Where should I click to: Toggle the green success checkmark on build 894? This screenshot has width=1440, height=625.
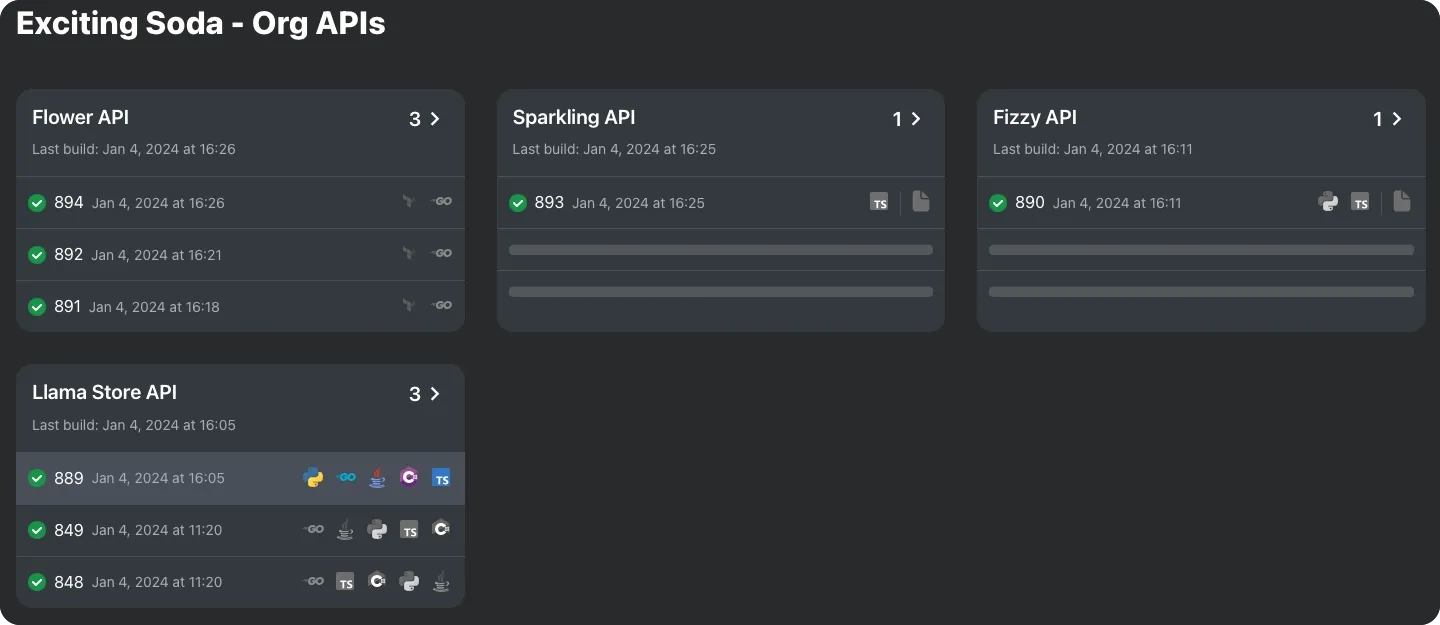click(x=37, y=202)
